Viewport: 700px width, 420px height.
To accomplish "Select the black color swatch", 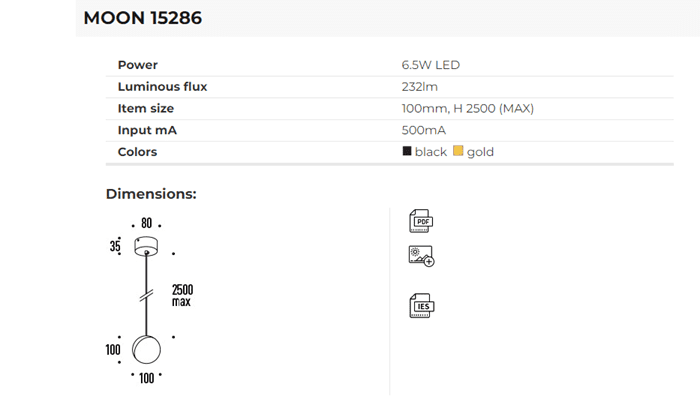I will 407,152.
